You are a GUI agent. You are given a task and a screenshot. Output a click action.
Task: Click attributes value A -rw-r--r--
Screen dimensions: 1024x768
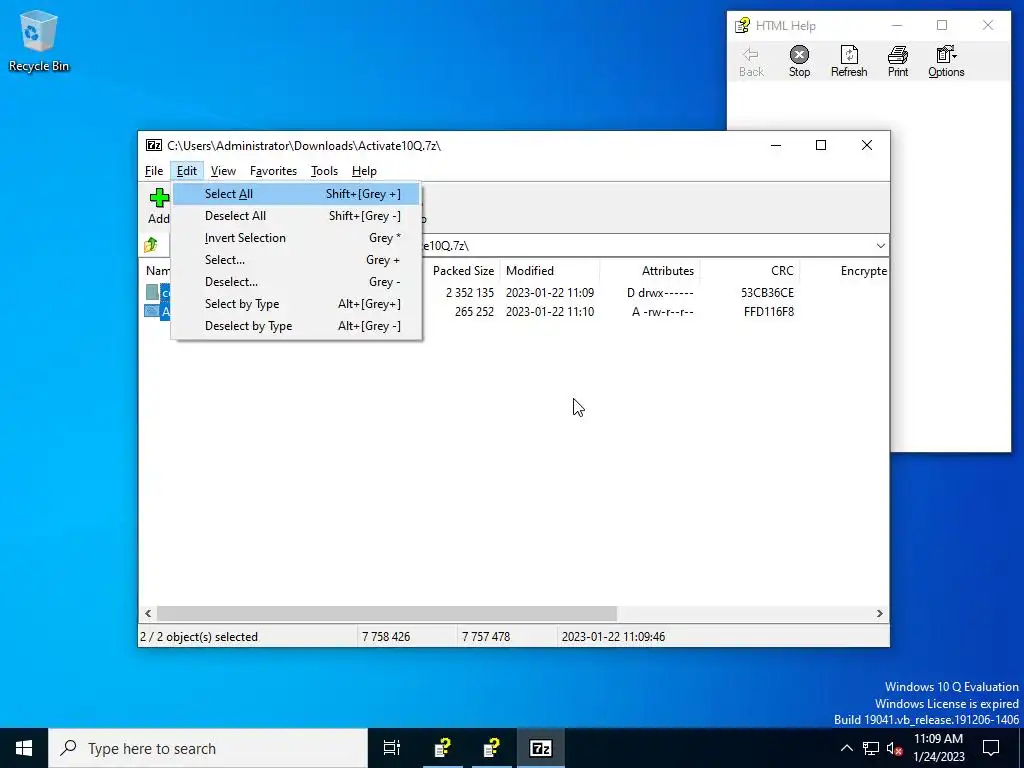tap(663, 312)
